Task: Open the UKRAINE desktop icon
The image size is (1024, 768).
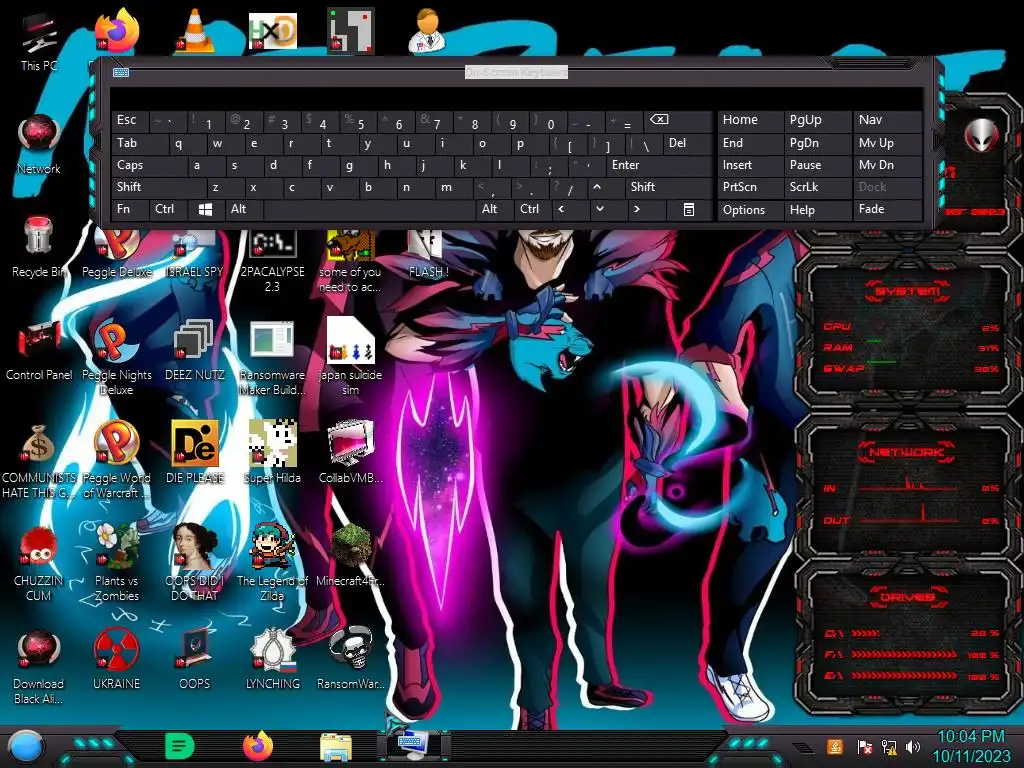Action: tap(117, 658)
